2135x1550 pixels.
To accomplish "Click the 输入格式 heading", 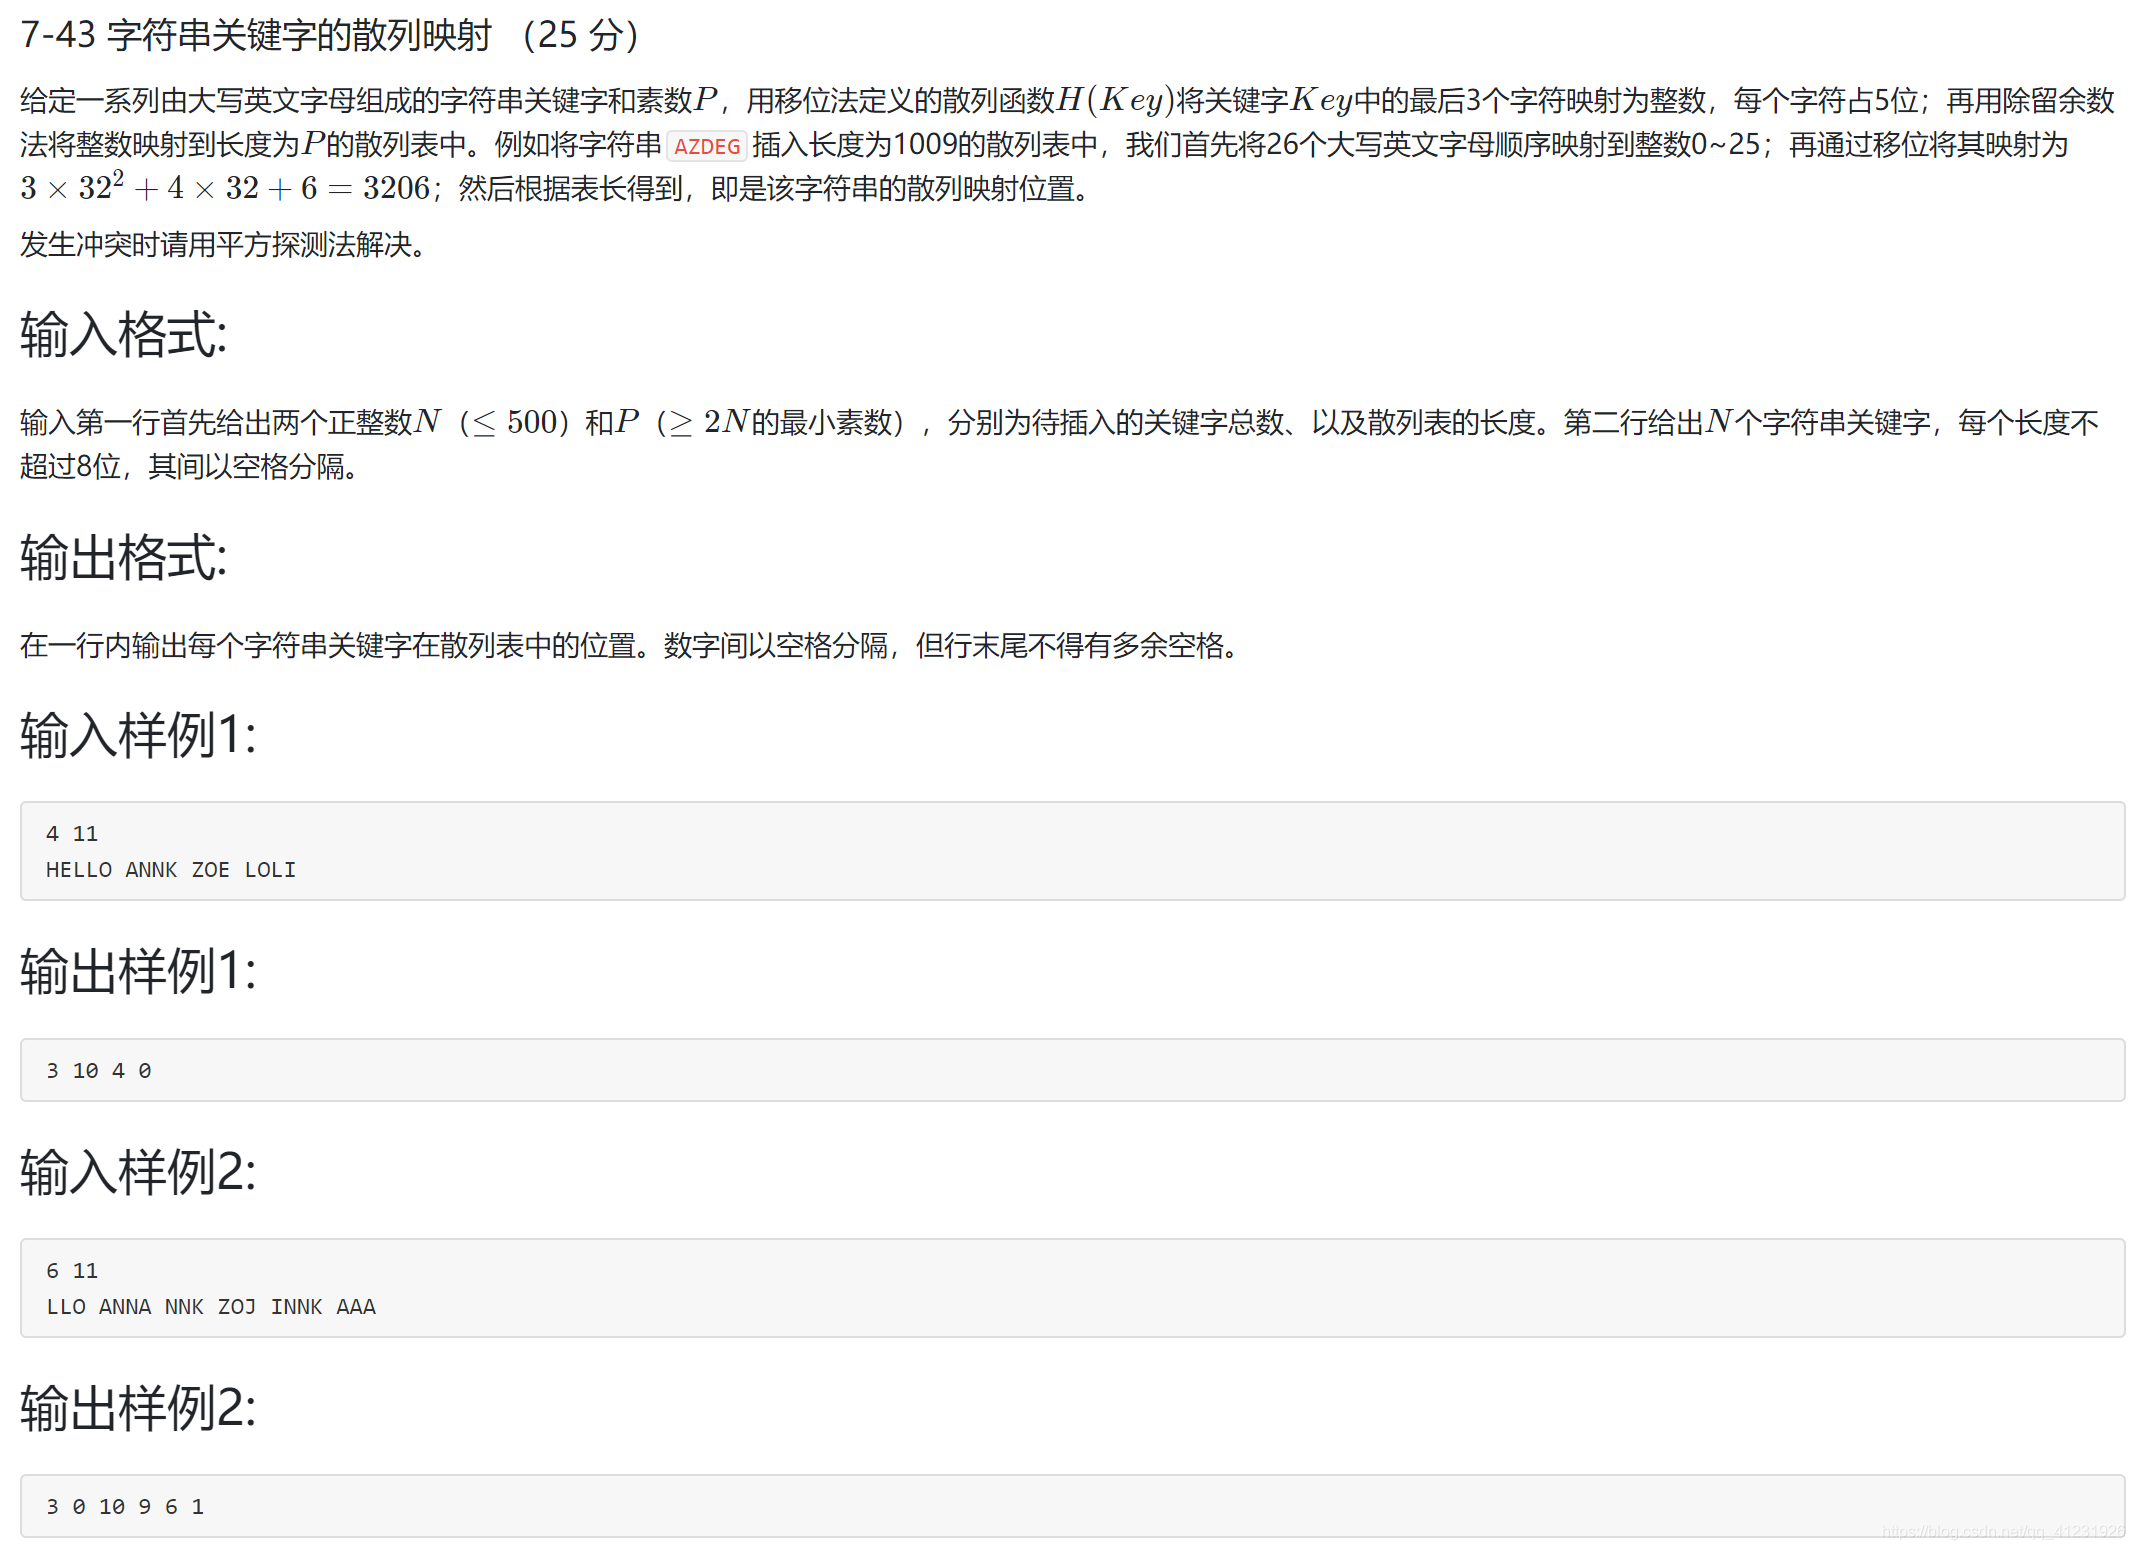I will (124, 334).
